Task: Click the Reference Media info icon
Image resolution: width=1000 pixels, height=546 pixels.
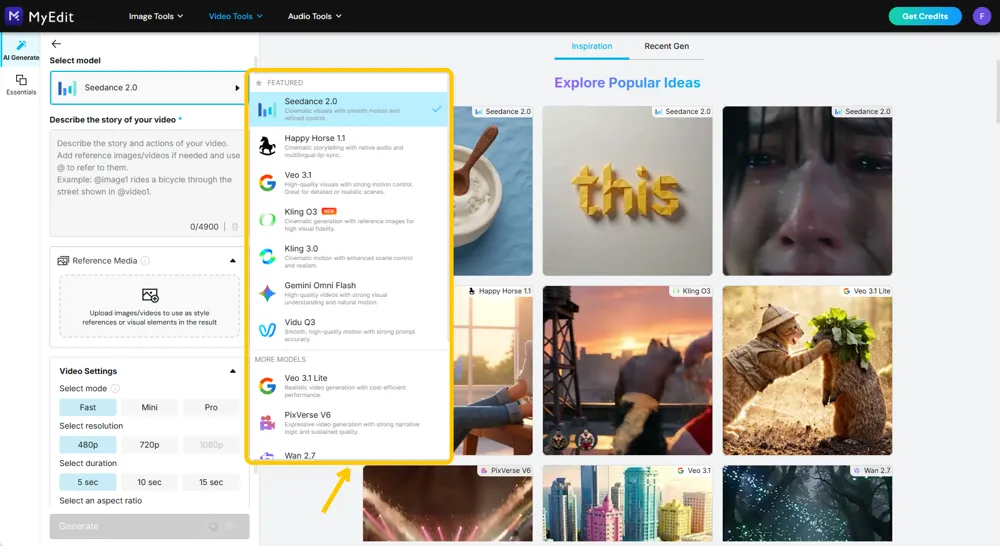Action: point(145,260)
